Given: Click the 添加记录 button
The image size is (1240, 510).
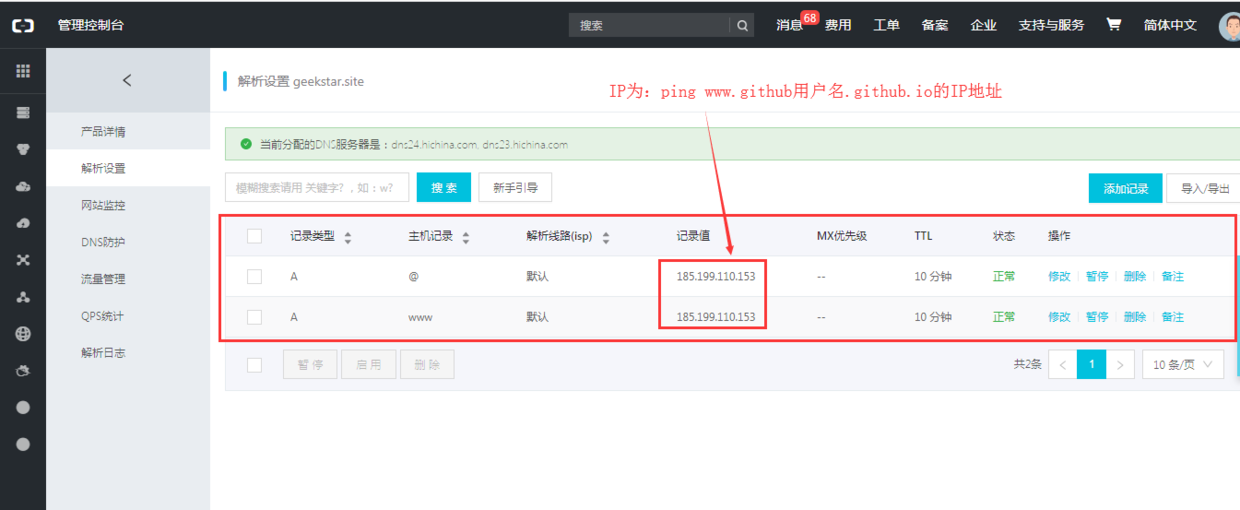Looking at the screenshot, I should (x=1125, y=188).
